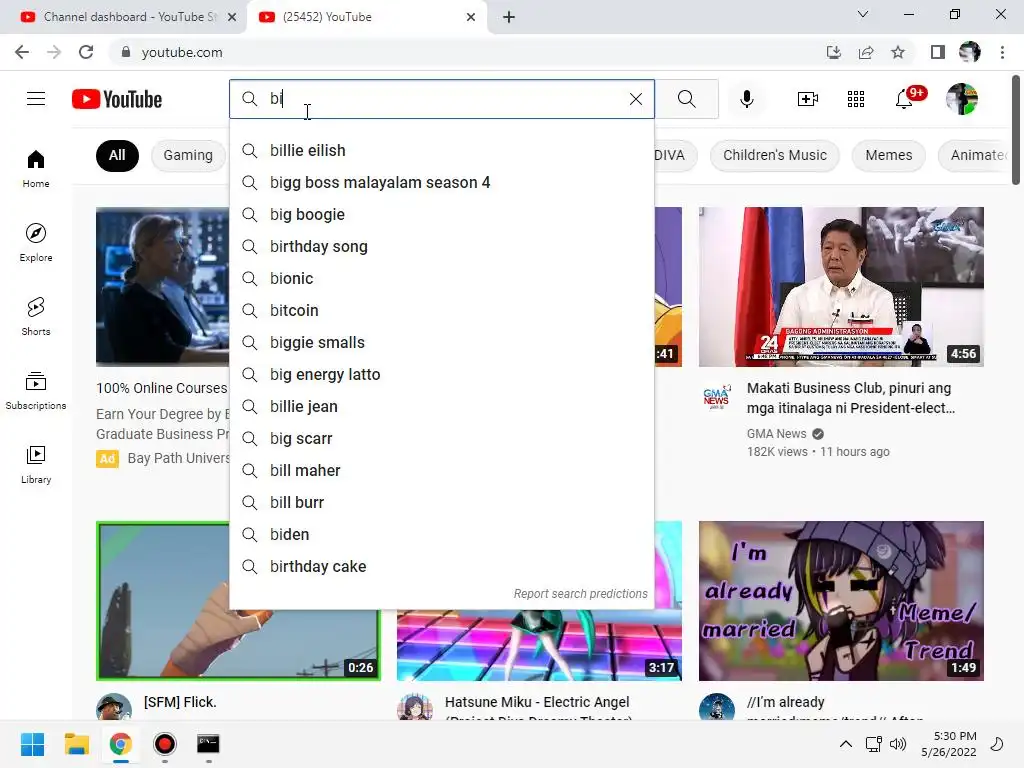
Task: Open the tab search dropdown arrow
Action: (863, 14)
